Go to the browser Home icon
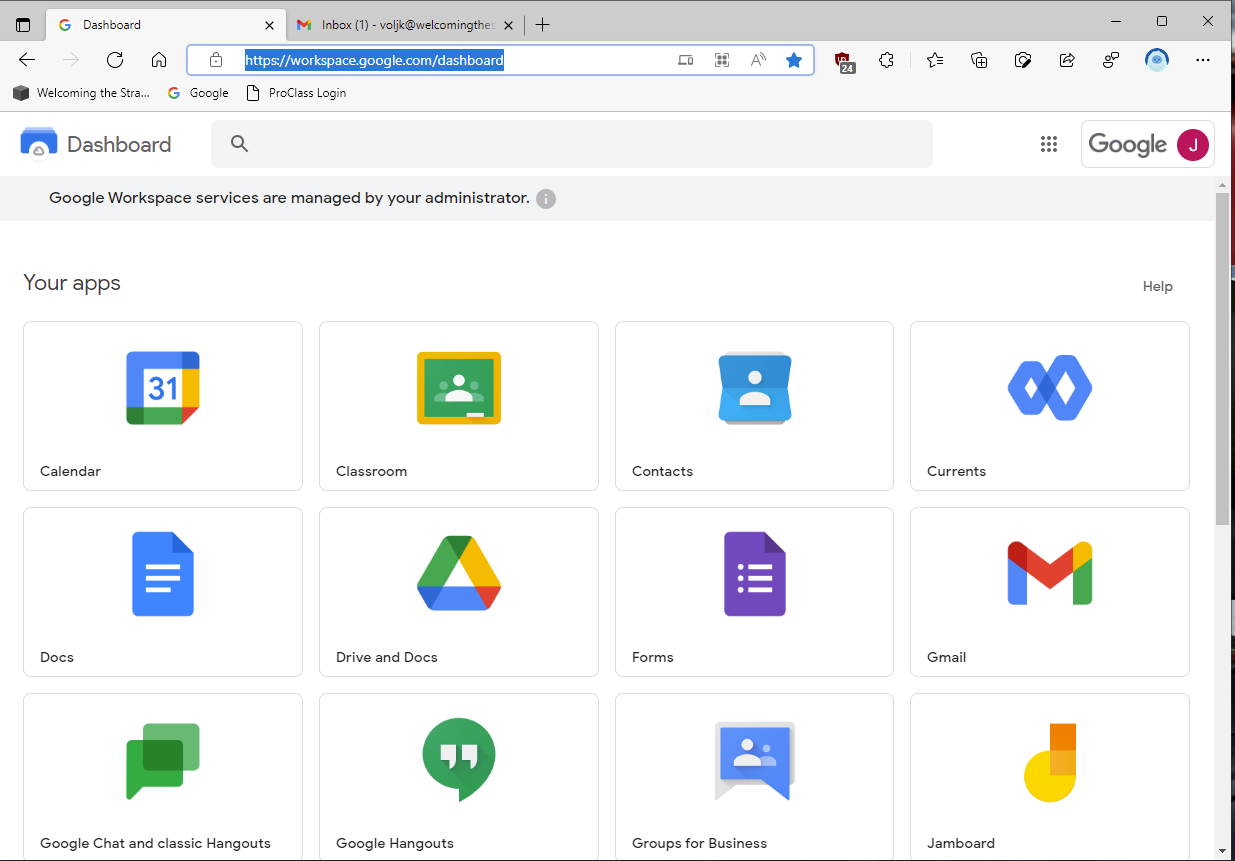This screenshot has height=861, width=1235. (159, 60)
